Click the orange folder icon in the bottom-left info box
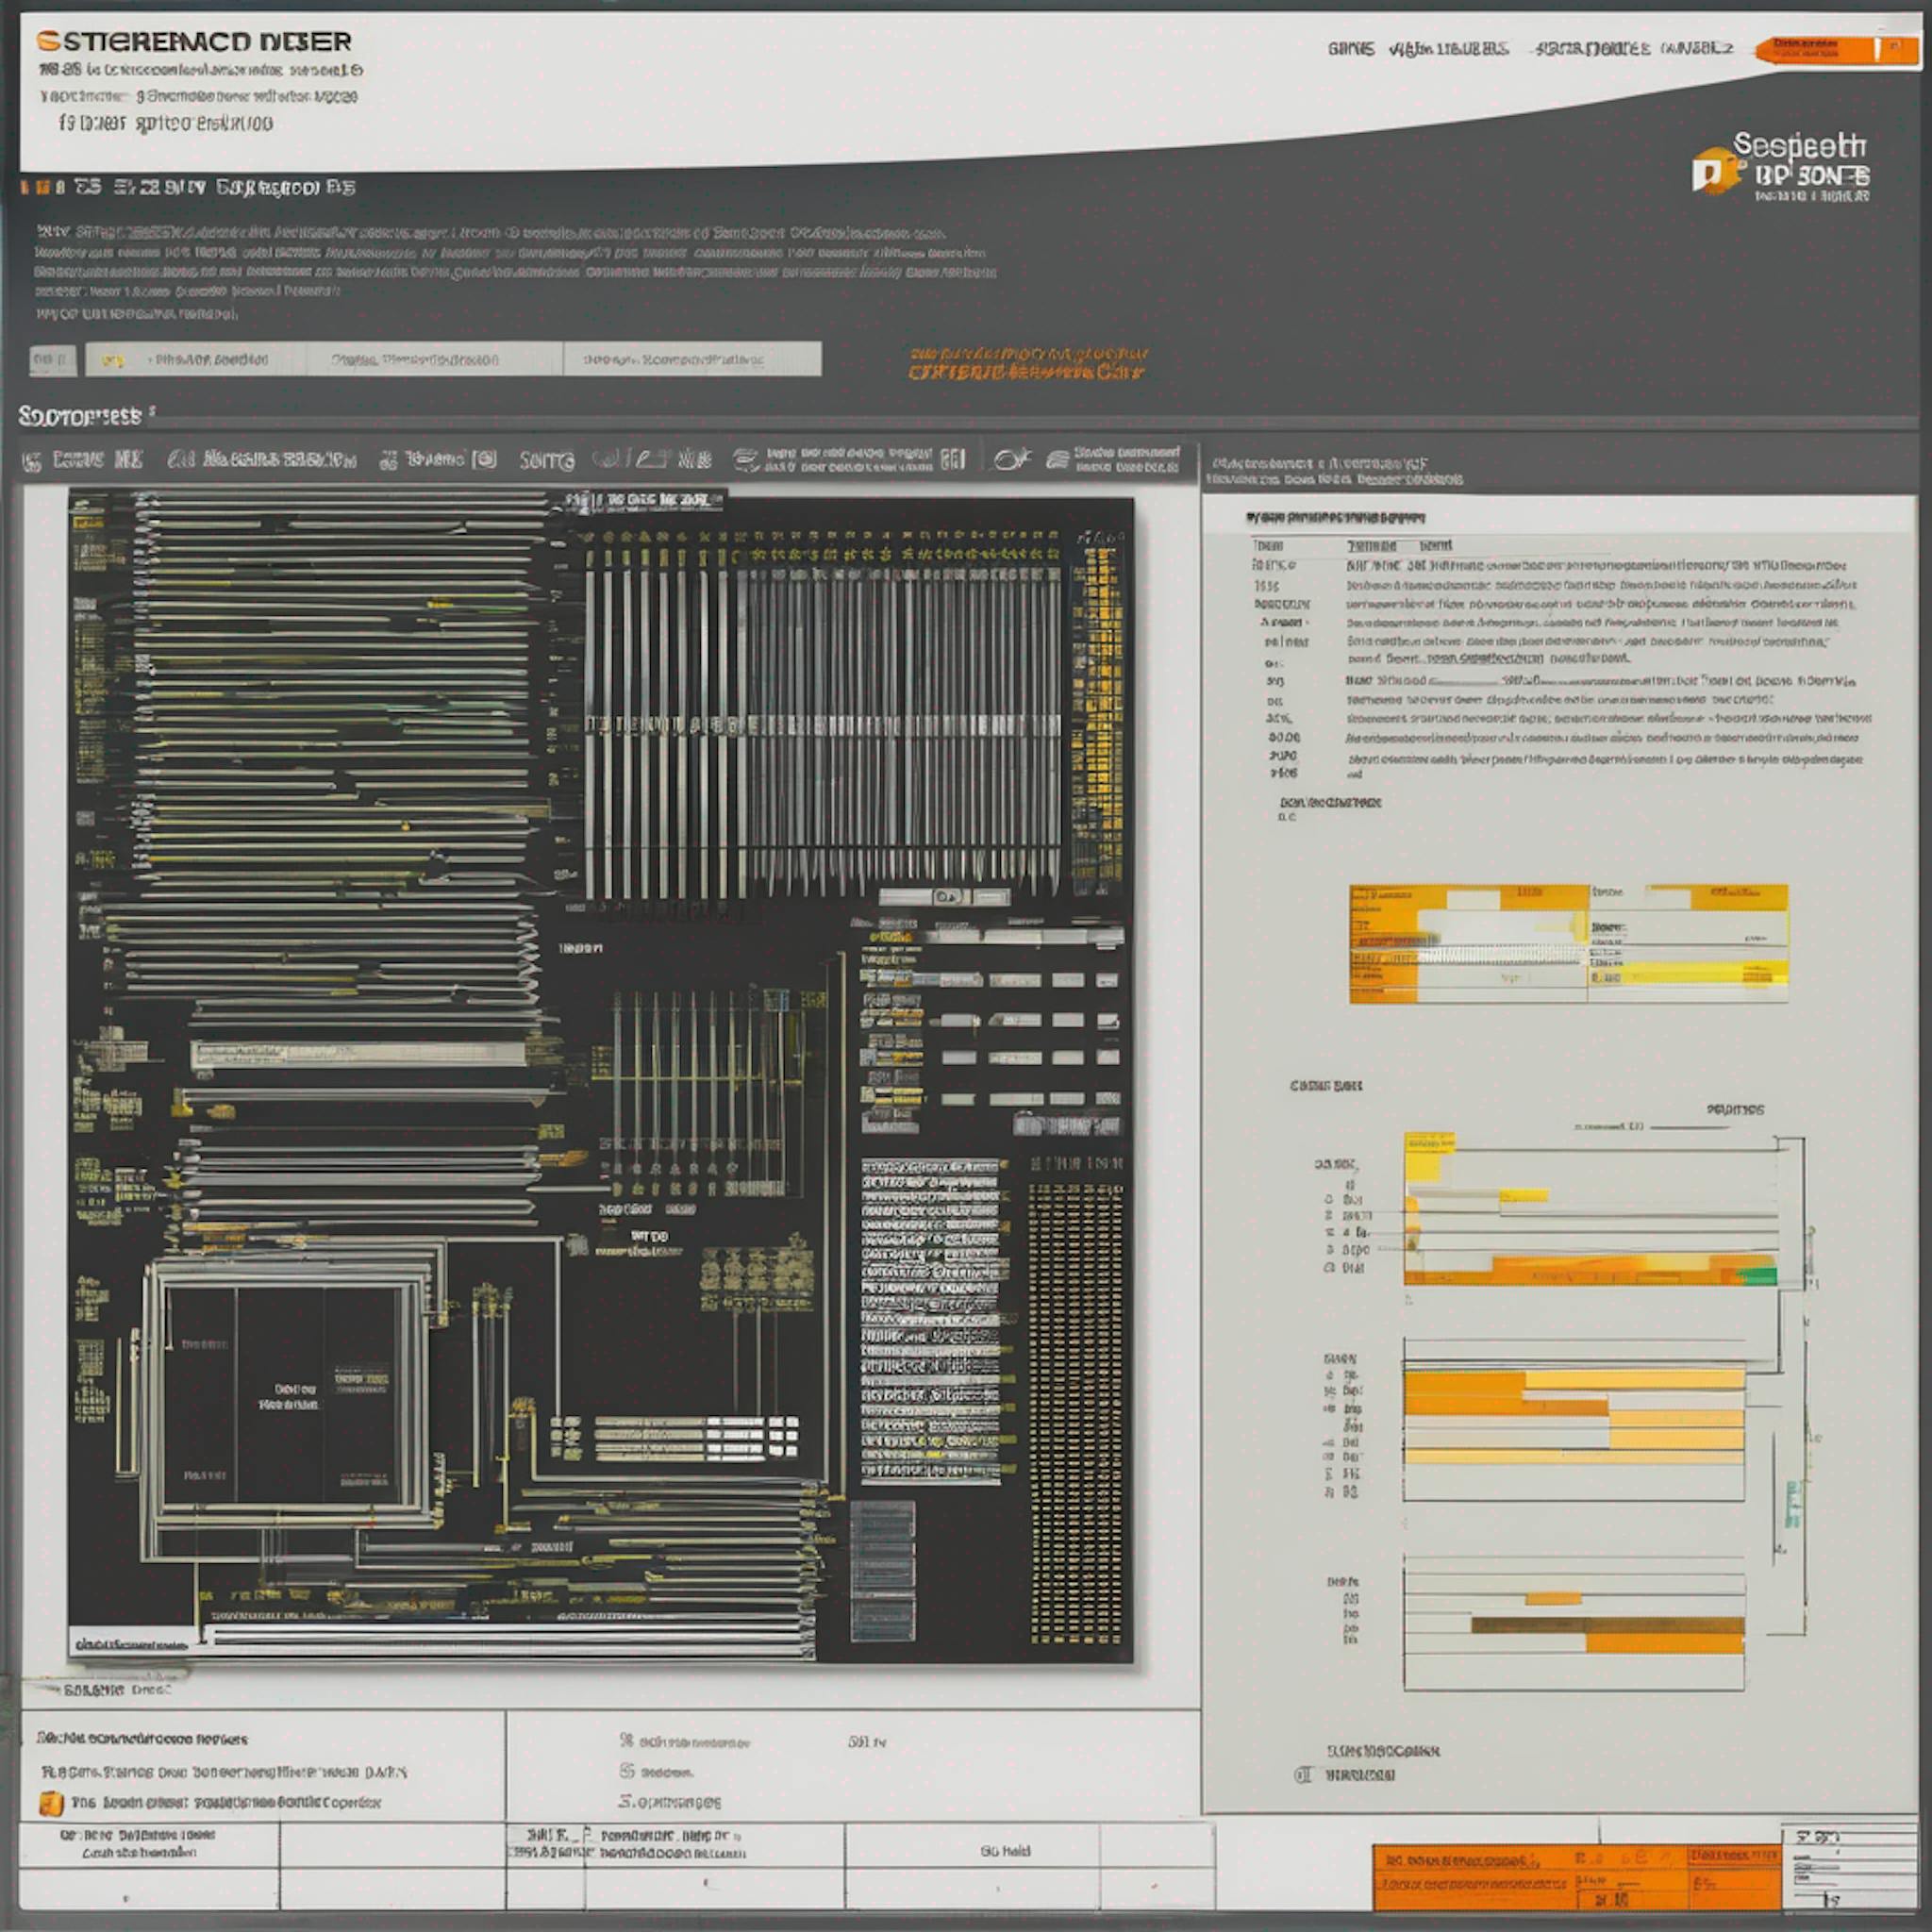The width and height of the screenshot is (1932, 1932). click(50, 1803)
